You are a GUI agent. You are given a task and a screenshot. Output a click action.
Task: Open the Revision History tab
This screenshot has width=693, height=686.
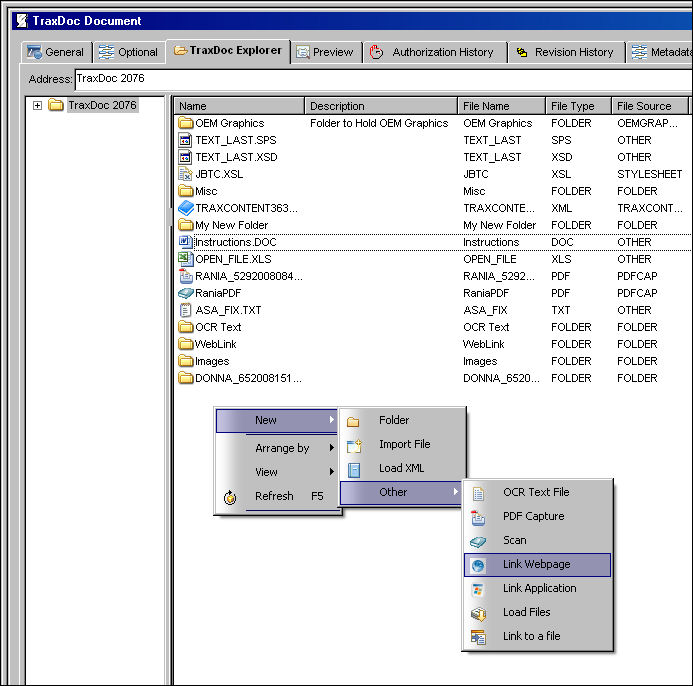pos(567,52)
